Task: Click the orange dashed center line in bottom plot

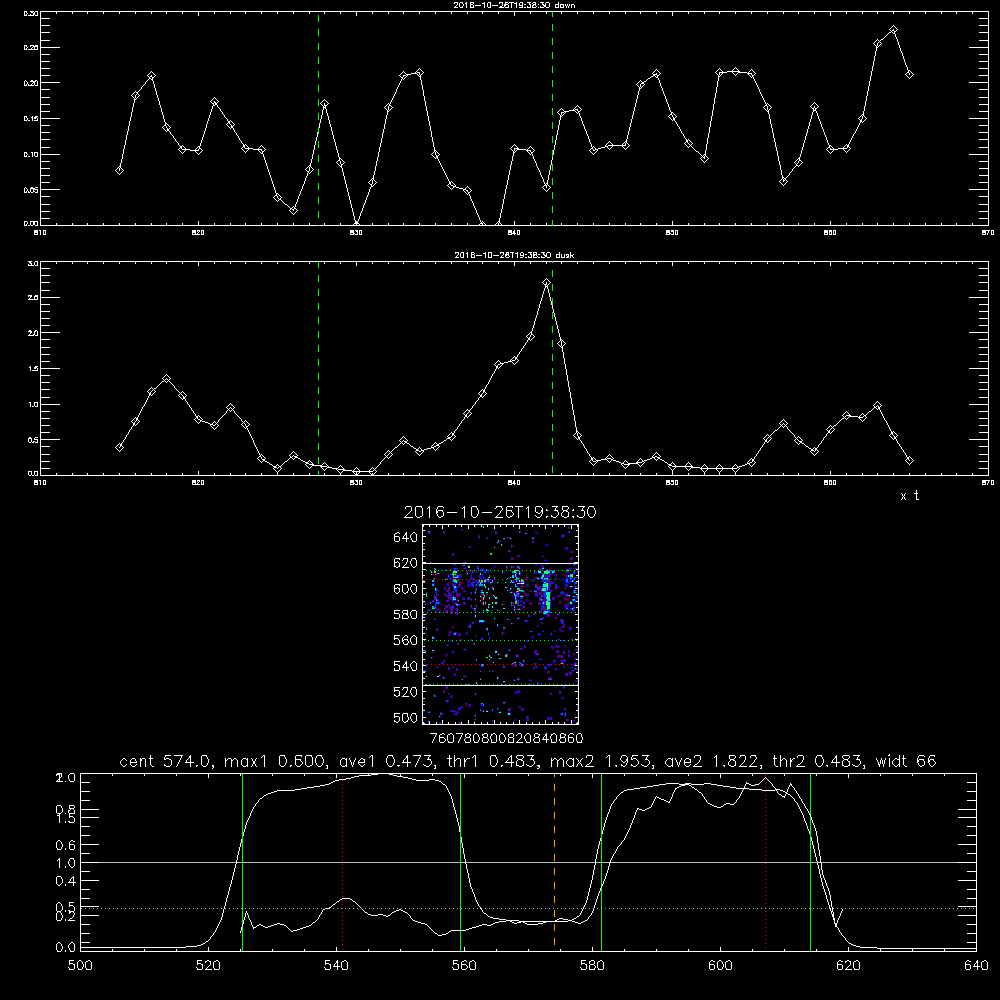Action: pyautogui.click(x=554, y=861)
